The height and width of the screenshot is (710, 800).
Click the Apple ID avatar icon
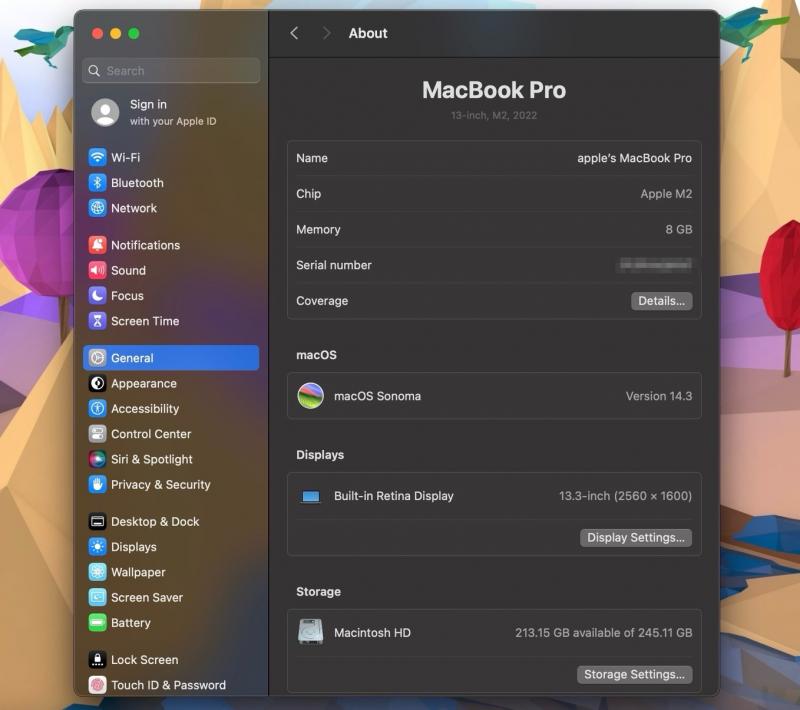105,112
